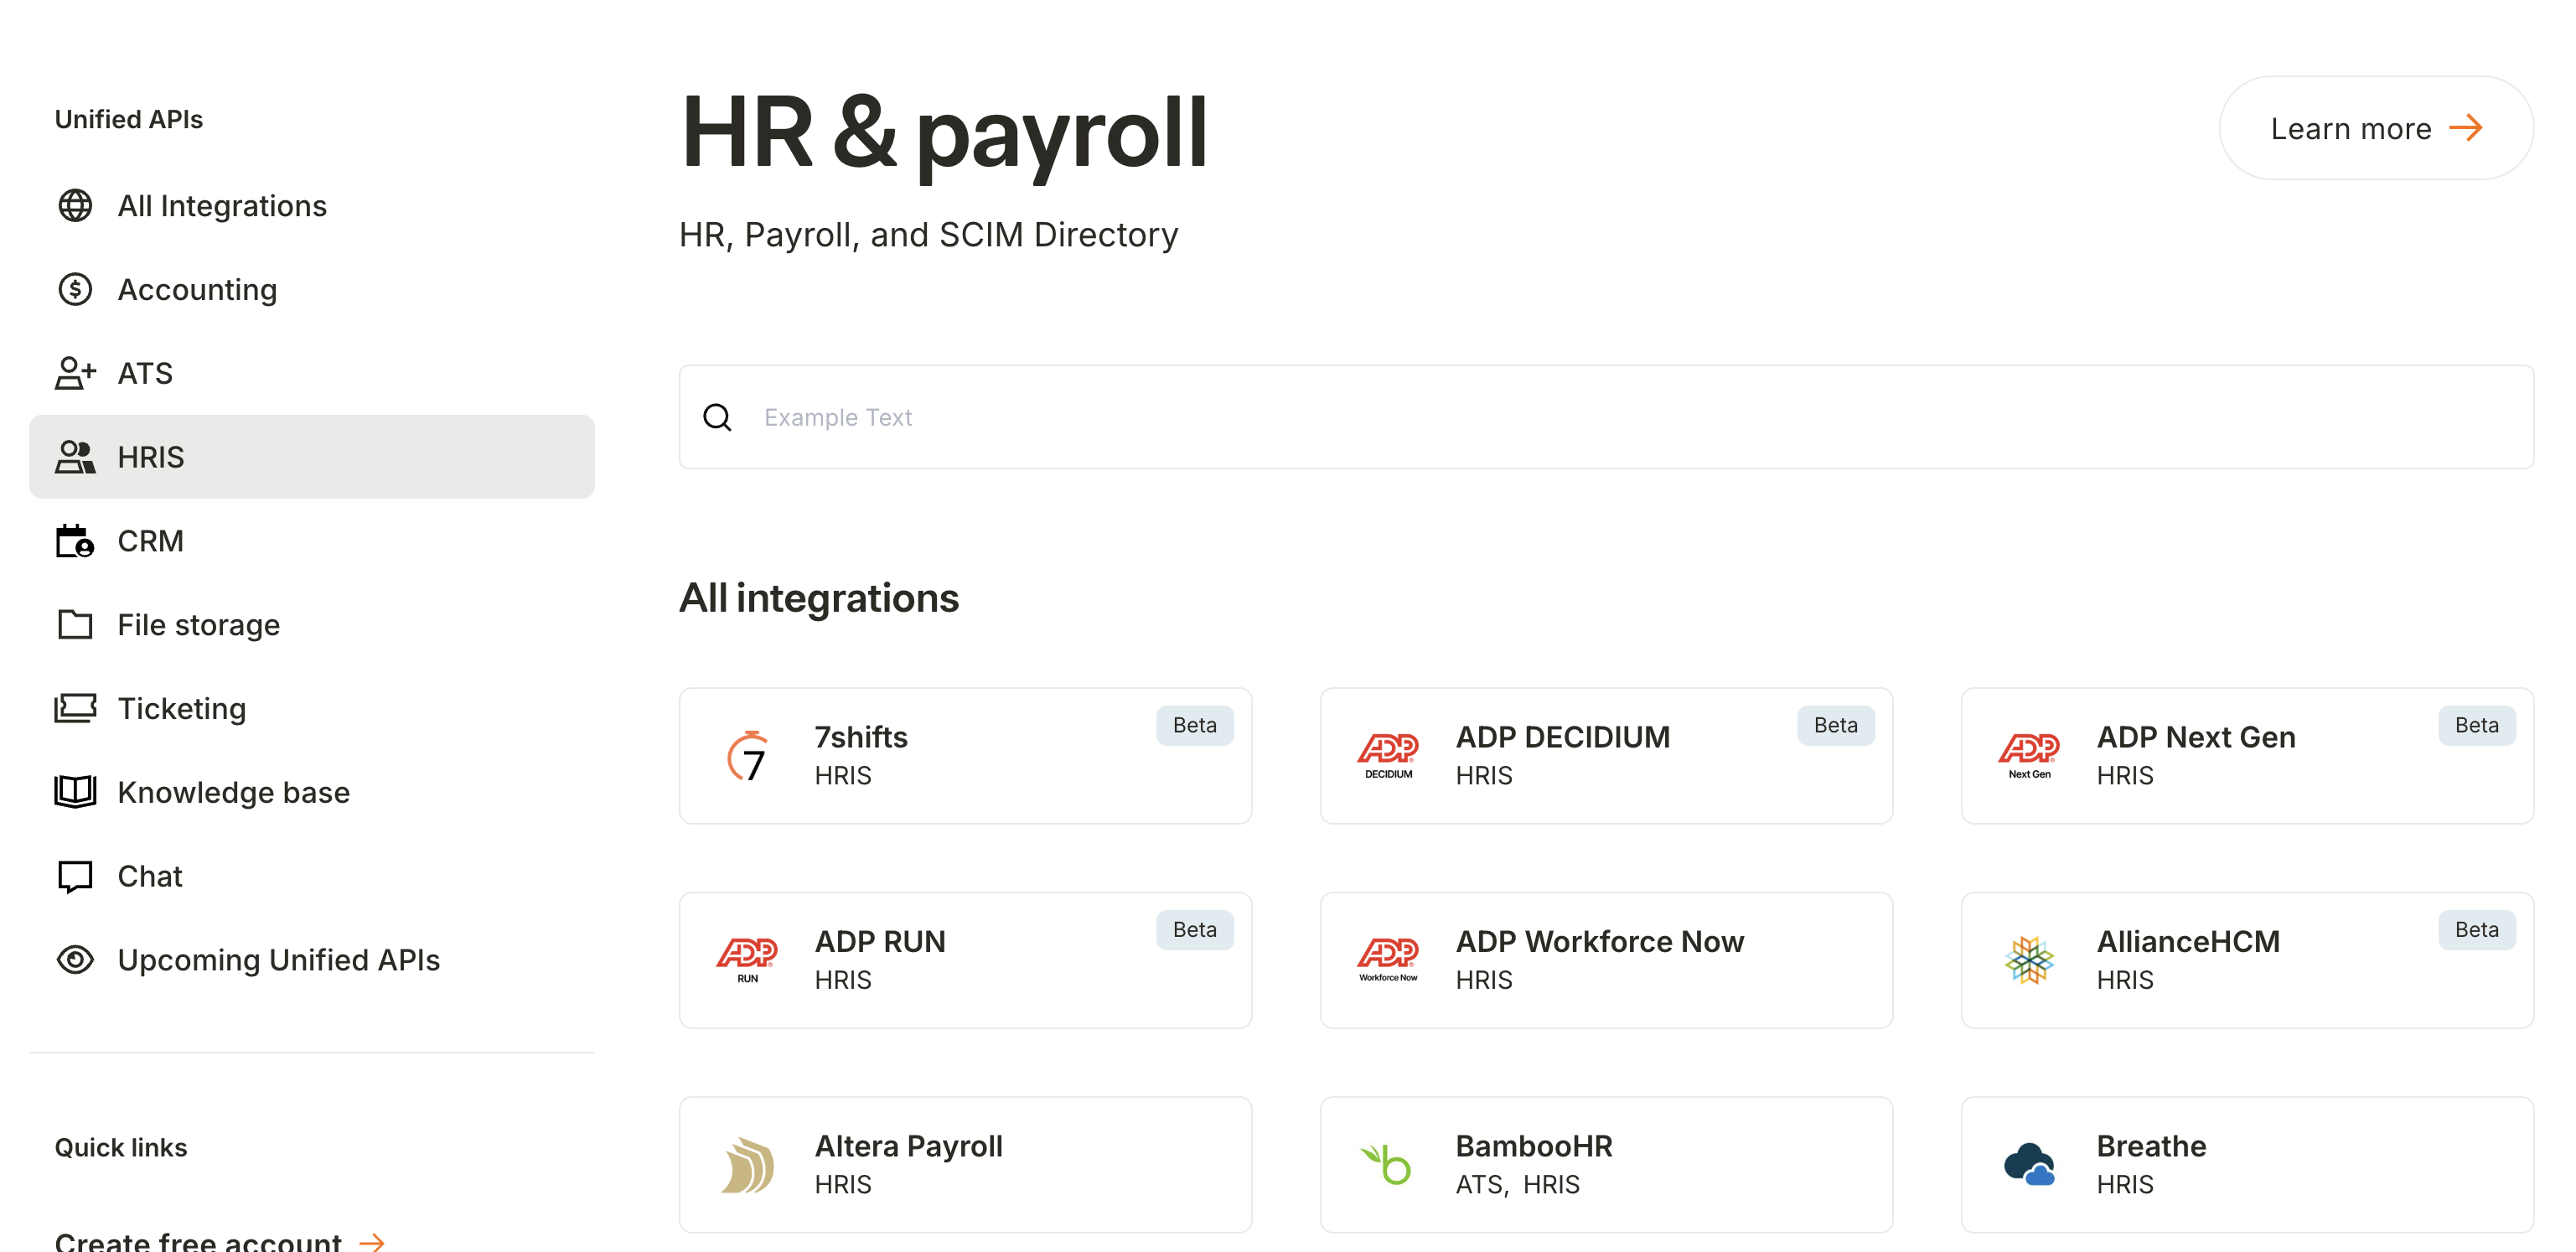
Task: Click the HRIS label under Altera Payroll
Action: pos(842,1185)
